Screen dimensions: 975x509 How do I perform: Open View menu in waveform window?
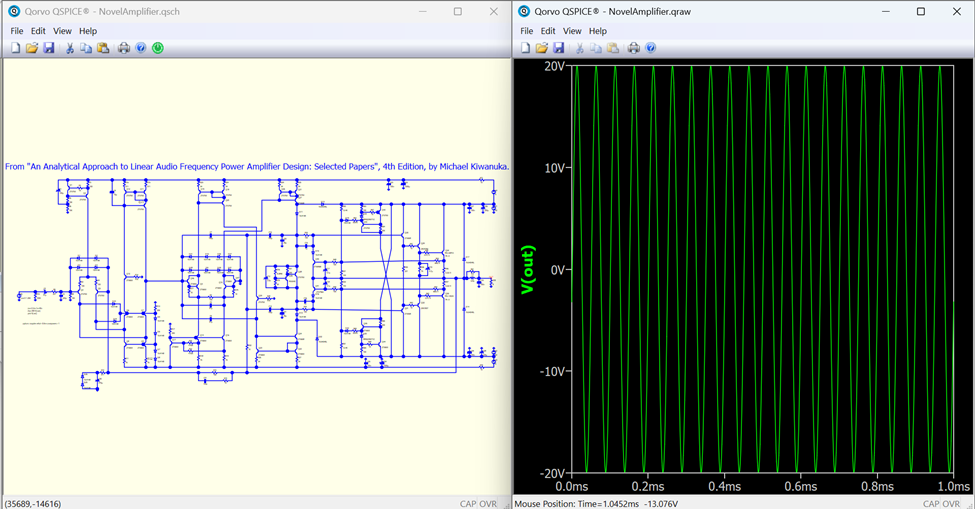(x=572, y=31)
